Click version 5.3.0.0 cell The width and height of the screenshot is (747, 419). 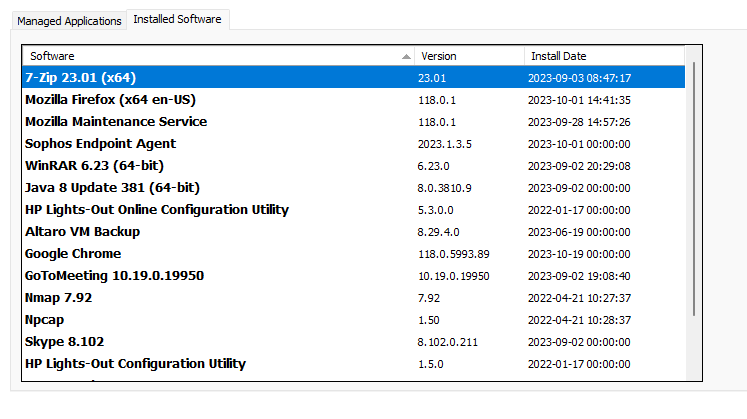coord(435,210)
